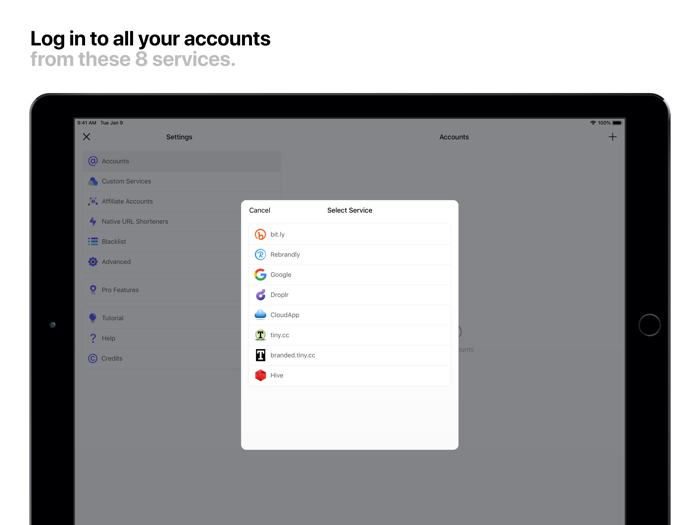Screen dimensions: 700x525
Task: Click the branded.tiny.cc black T icon
Action: click(260, 355)
